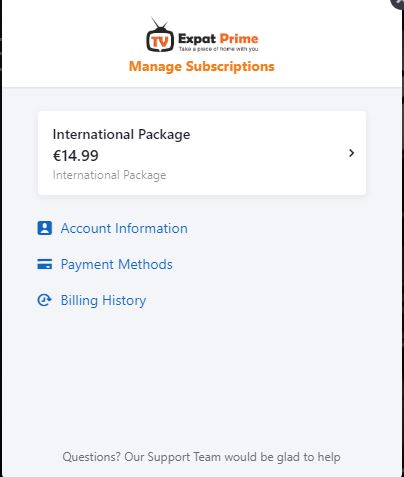This screenshot has height=477, width=404.
Task: Open the Payment Methods link
Action: coord(117,264)
